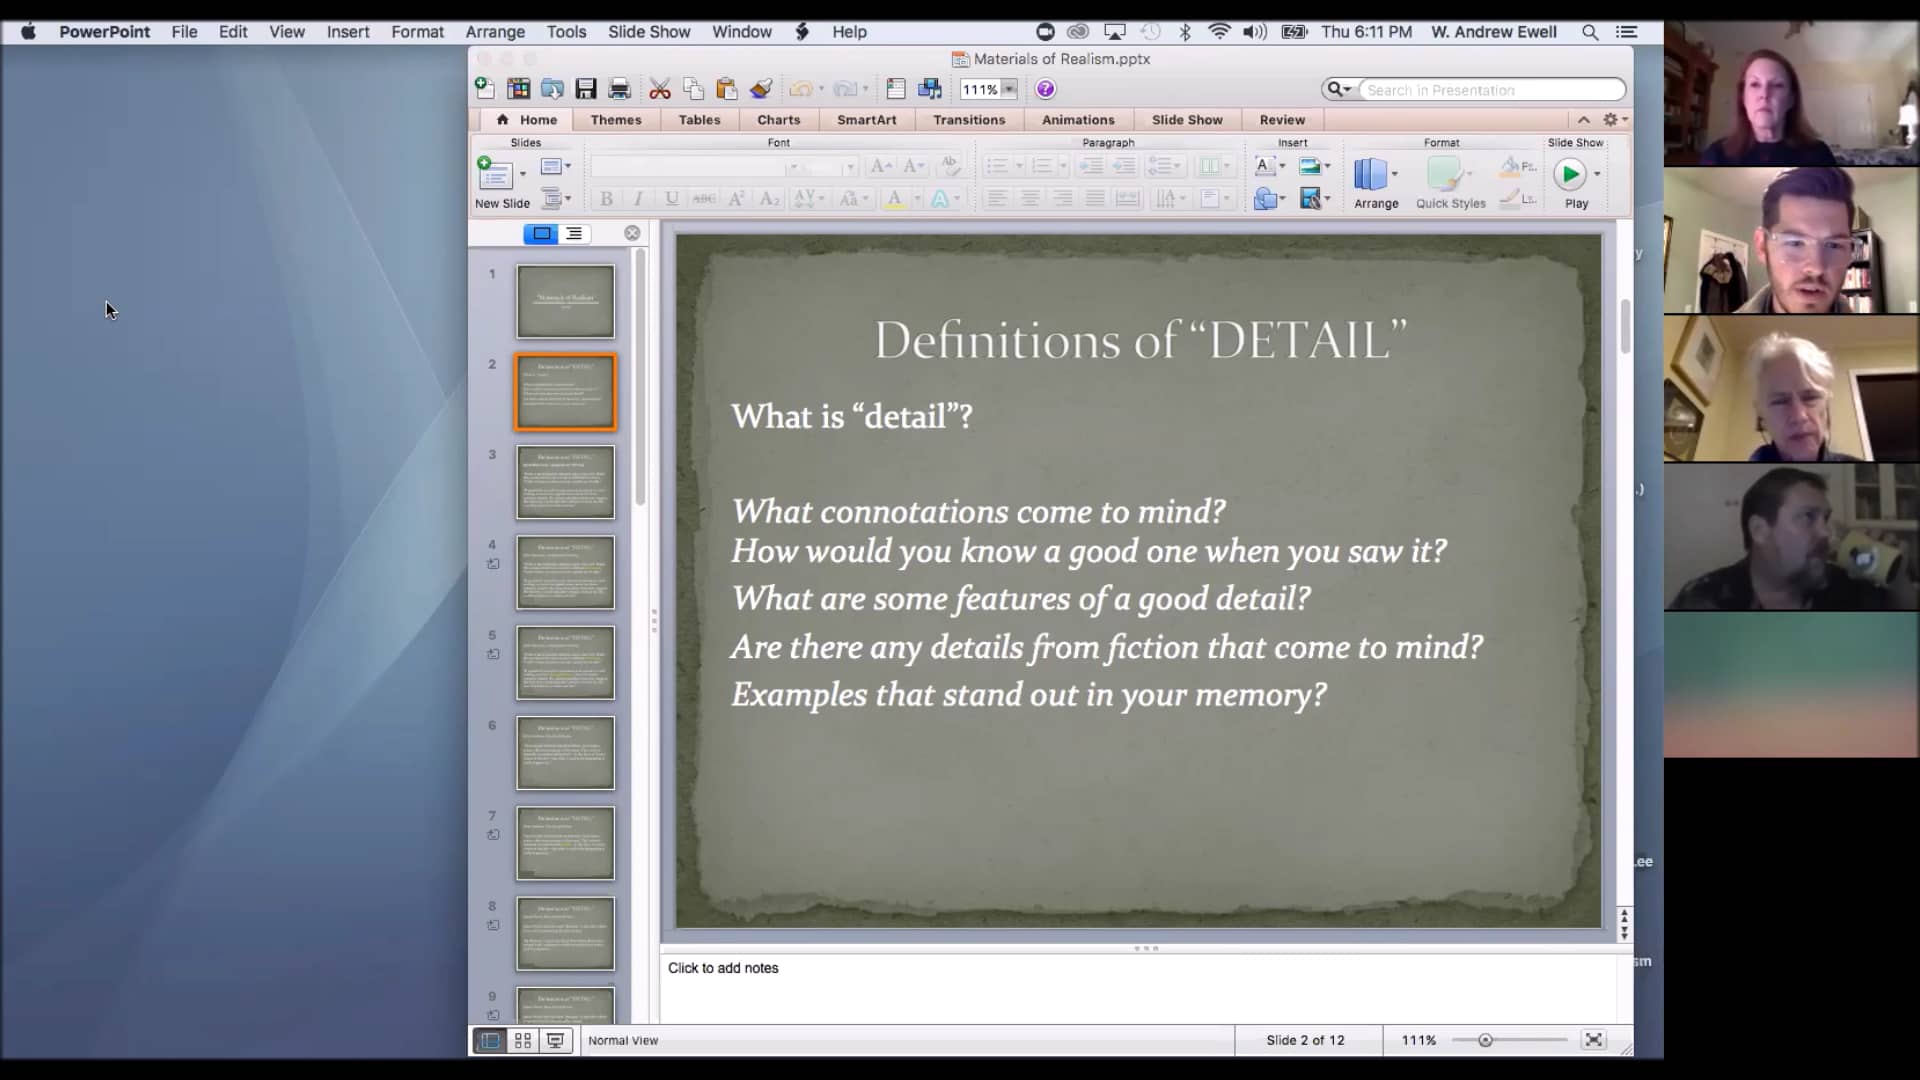1920x1080 pixels.
Task: Open the Print dialog via printer icon
Action: pyautogui.click(x=619, y=88)
